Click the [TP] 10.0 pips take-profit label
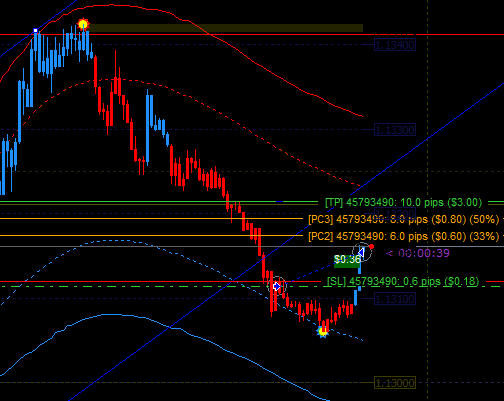 click(403, 202)
